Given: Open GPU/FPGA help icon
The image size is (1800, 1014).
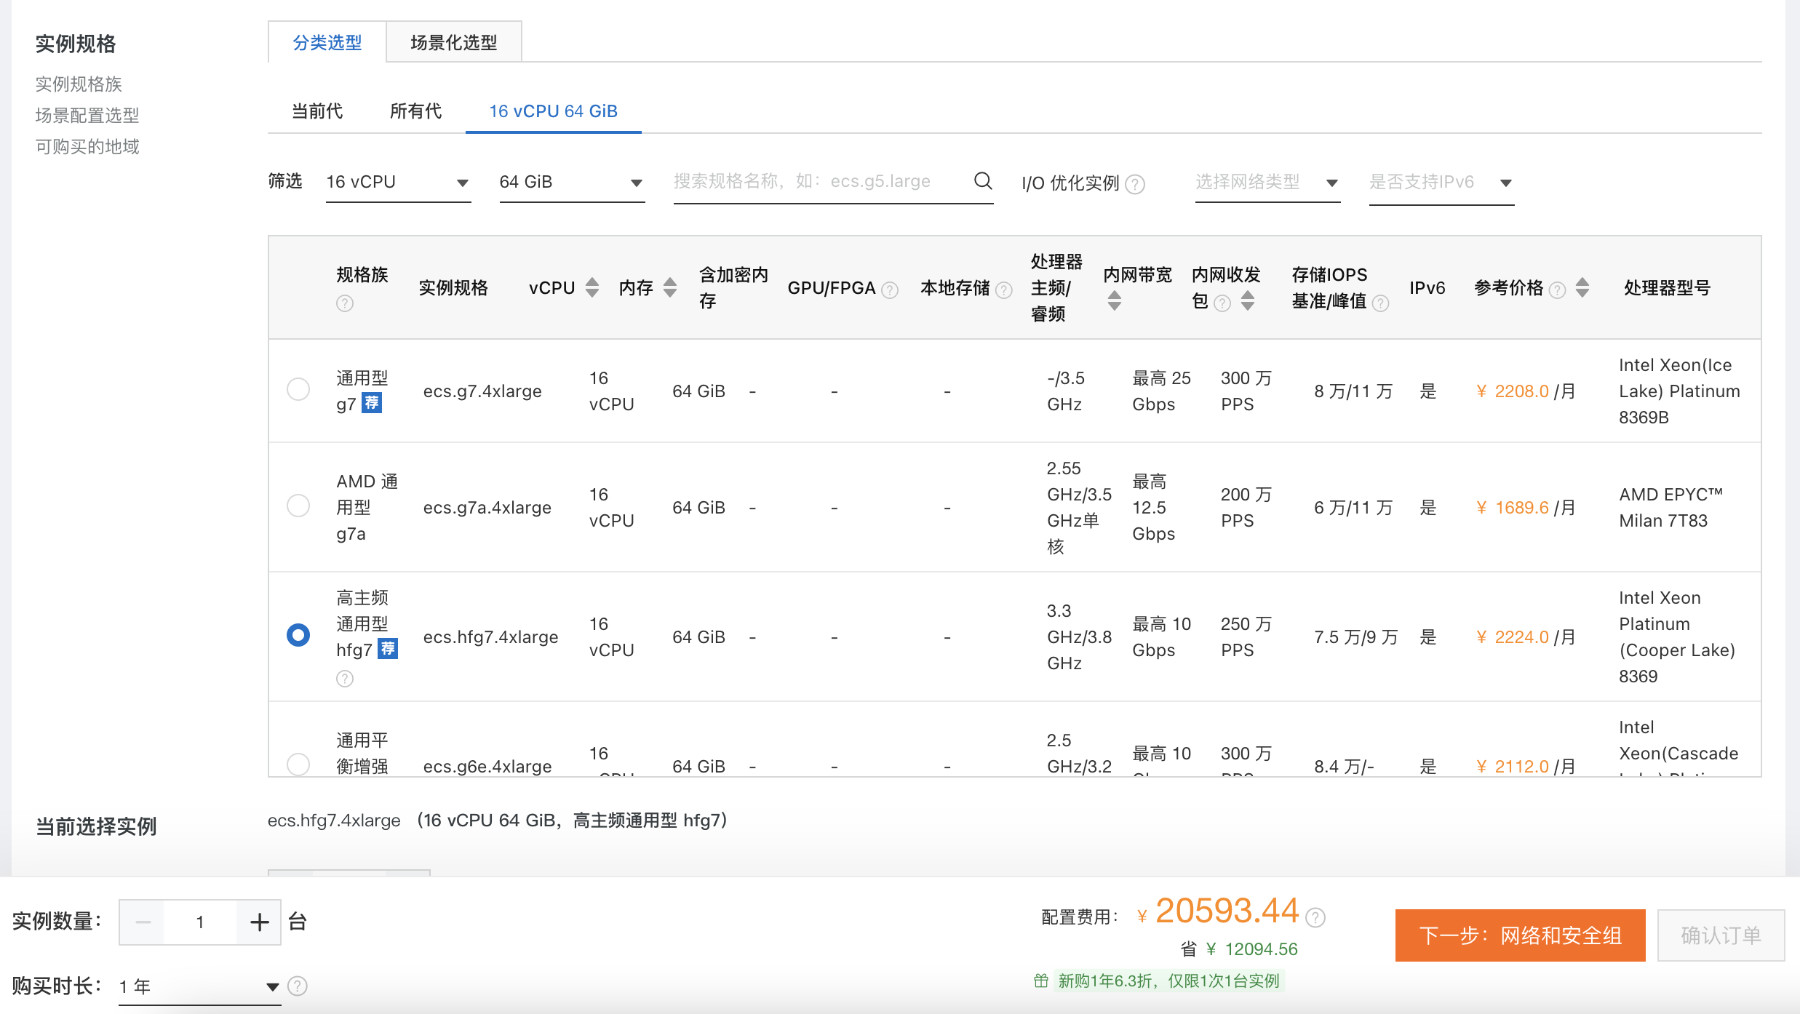Looking at the screenshot, I should [x=890, y=290].
